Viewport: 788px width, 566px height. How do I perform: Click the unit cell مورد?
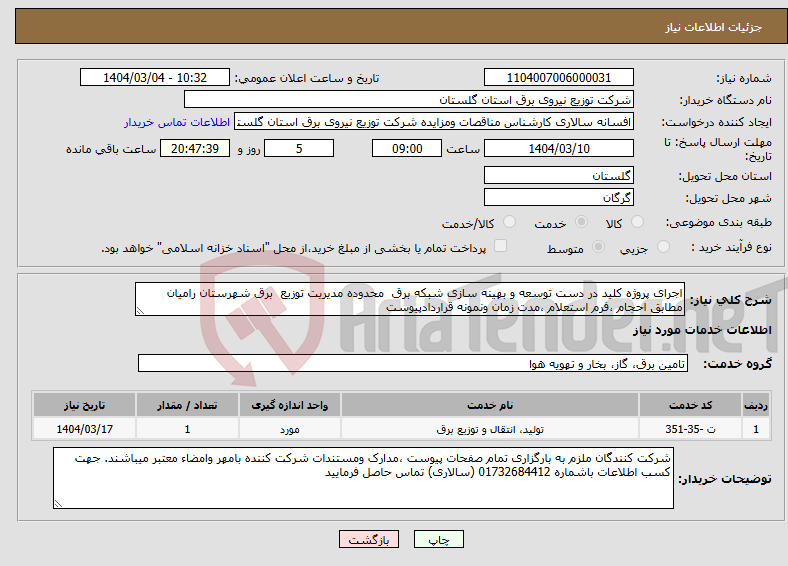point(290,429)
